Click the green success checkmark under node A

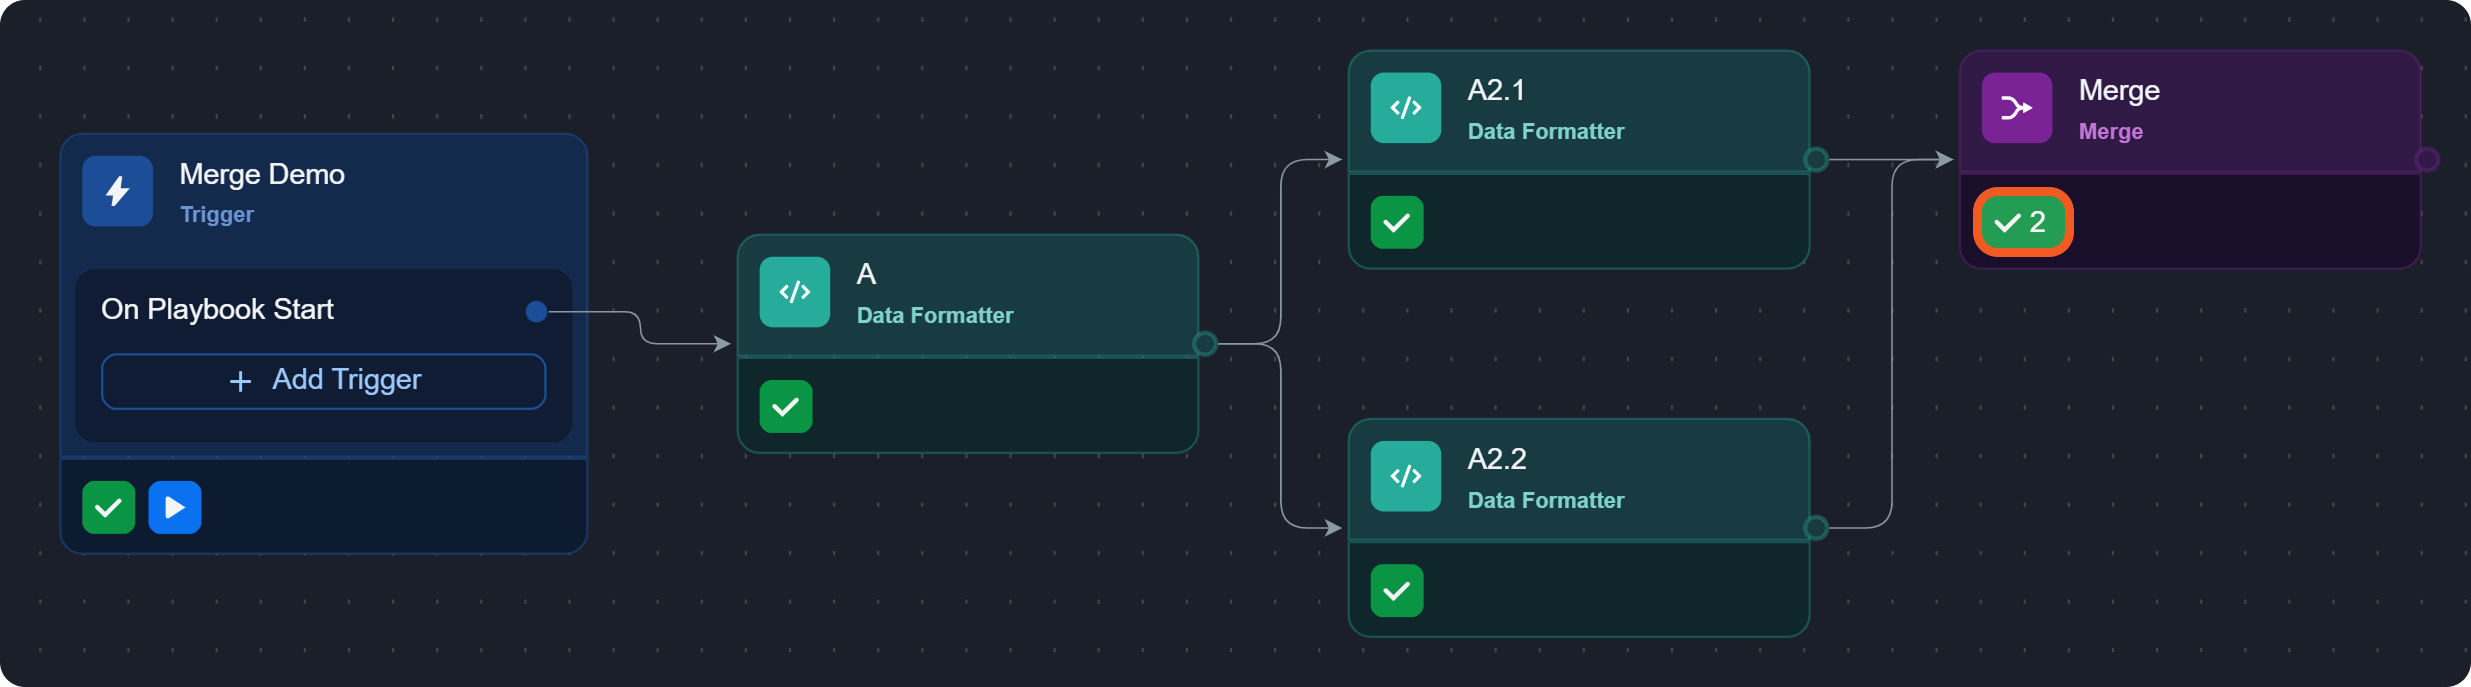(785, 407)
